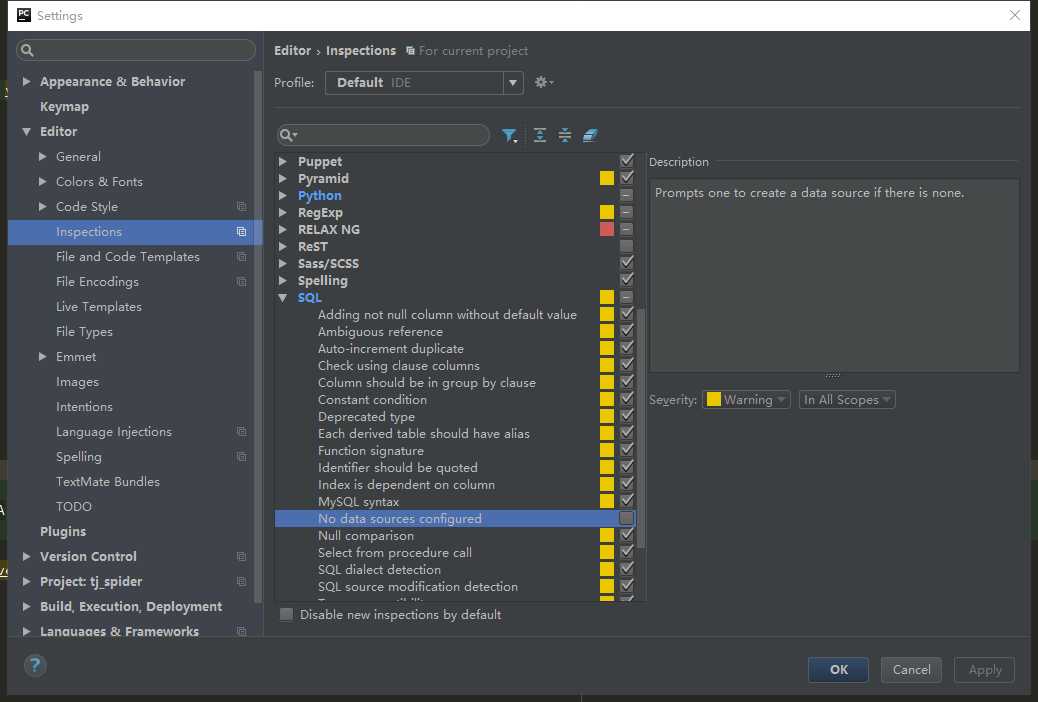The width and height of the screenshot is (1038, 702).
Task: Expand the RegExp inspections group
Action: point(283,213)
